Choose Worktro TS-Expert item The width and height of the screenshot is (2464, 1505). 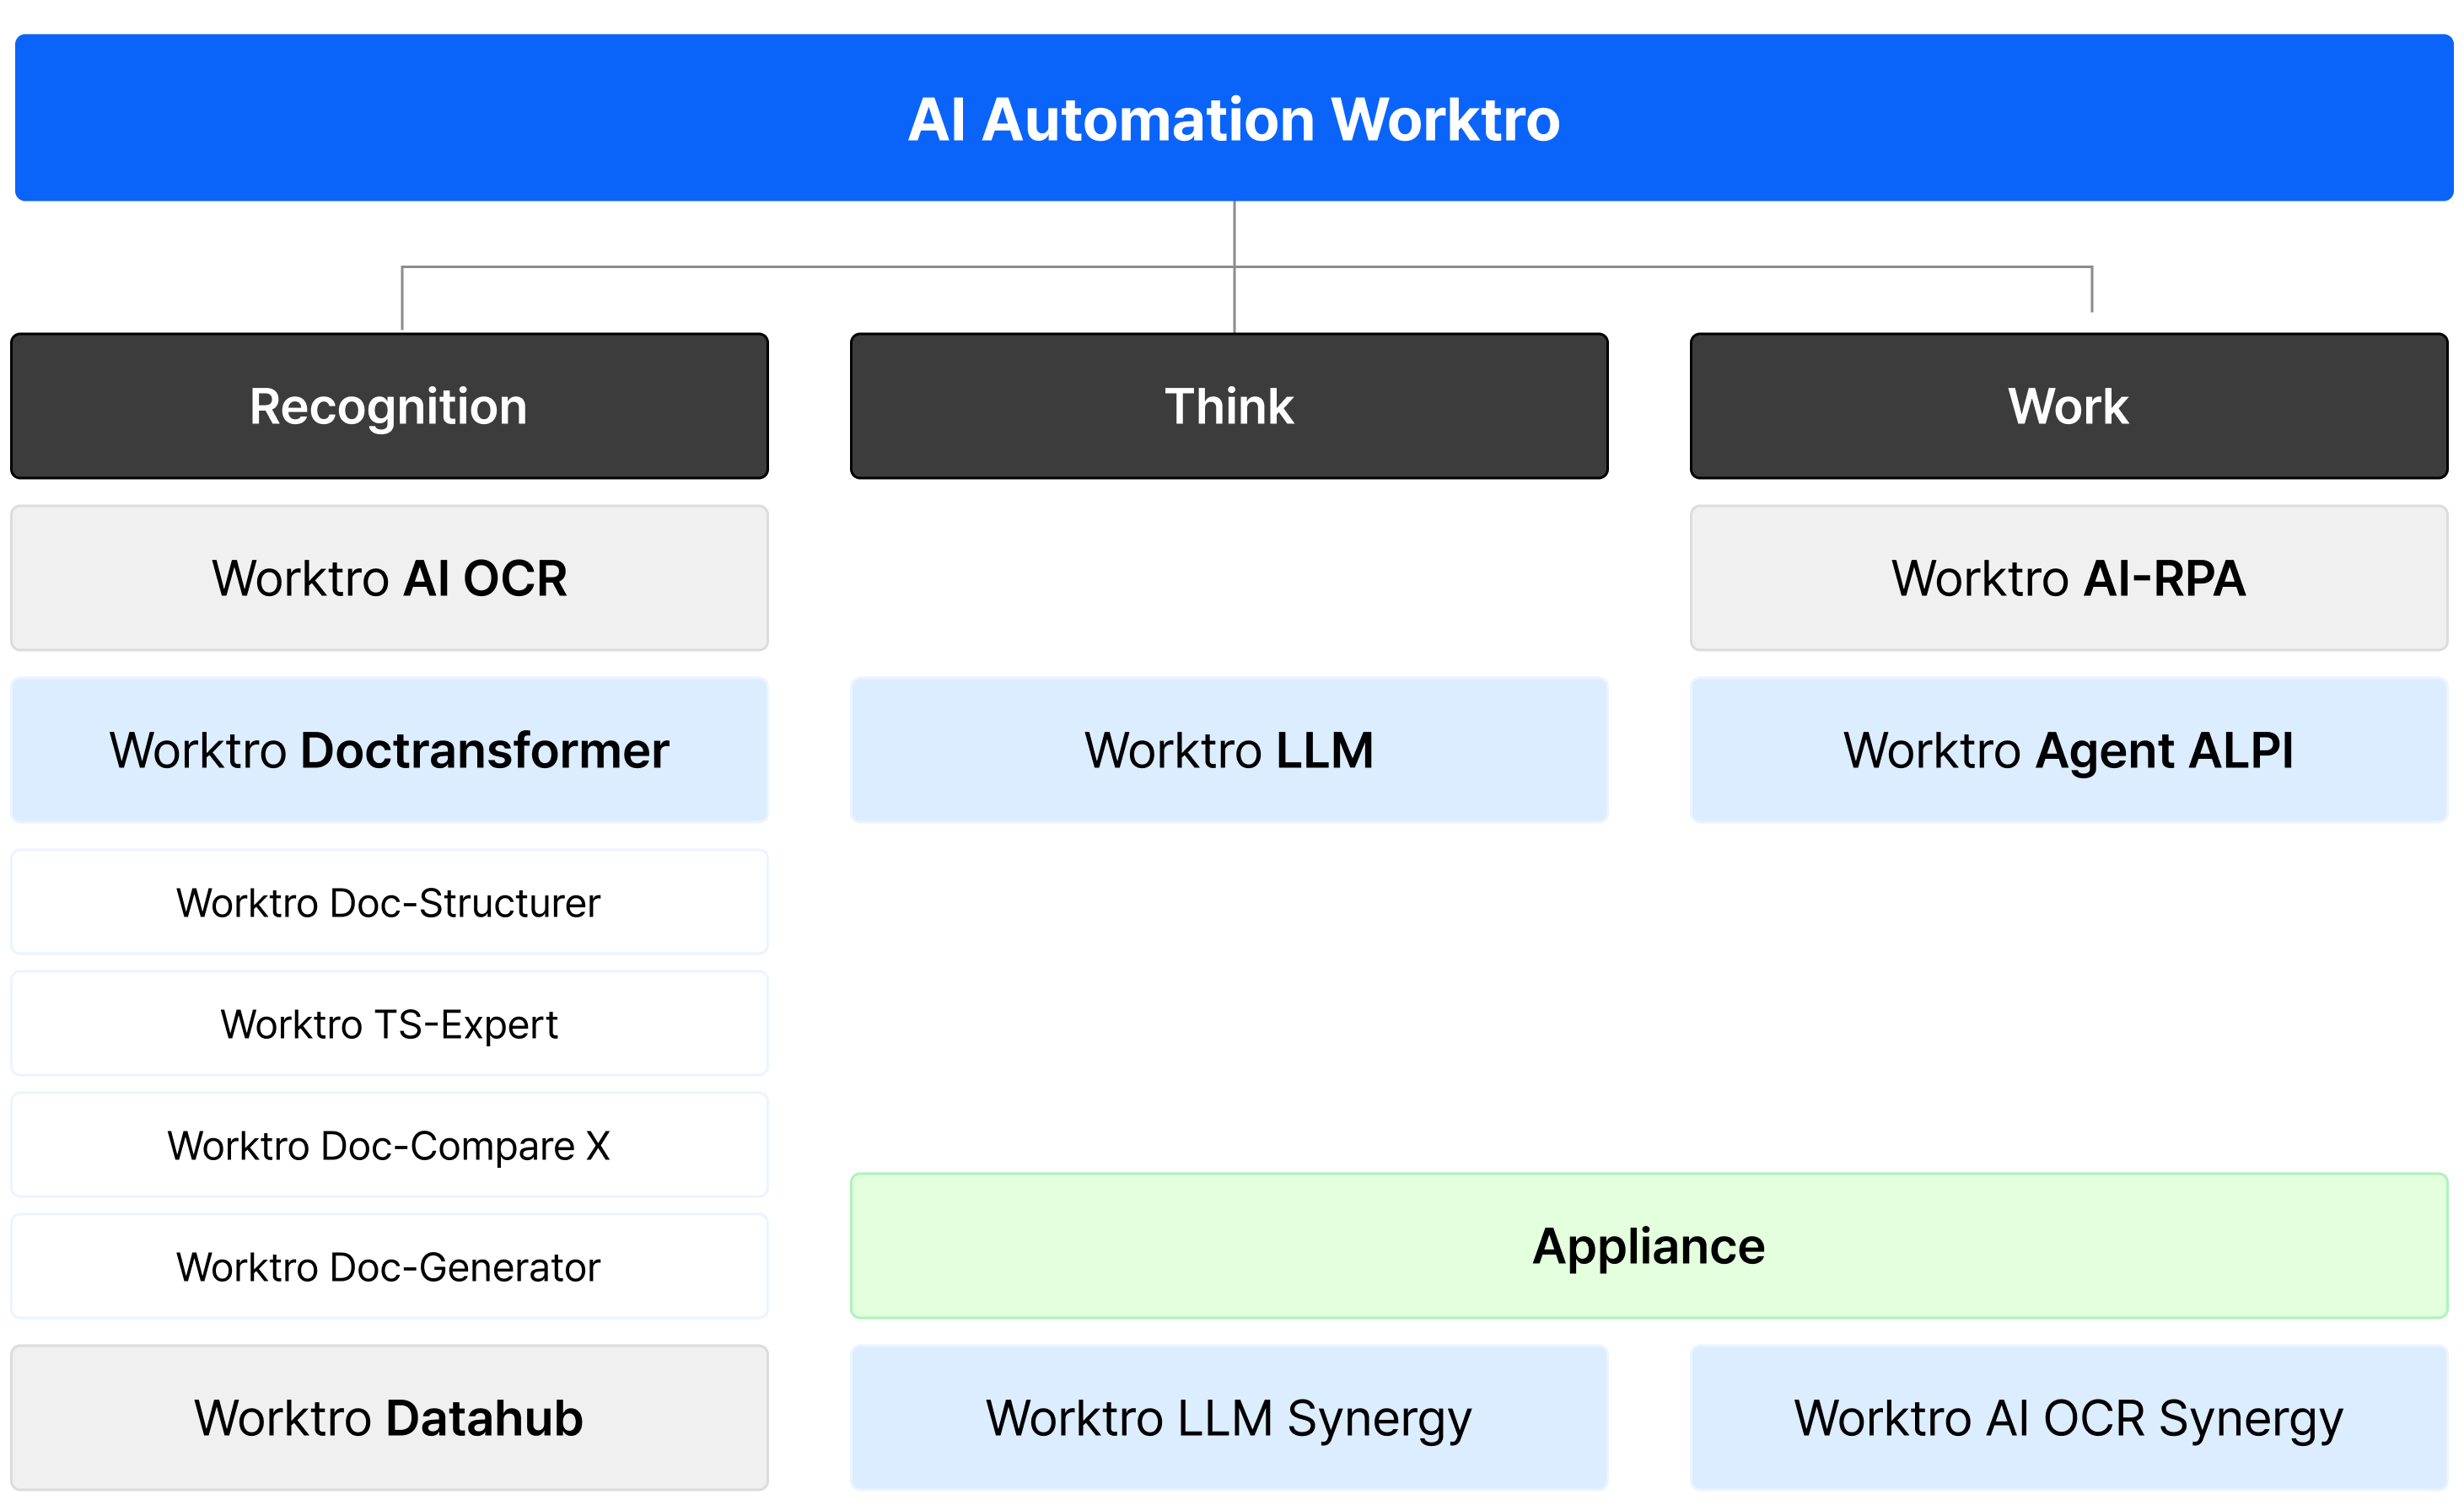[x=389, y=1024]
